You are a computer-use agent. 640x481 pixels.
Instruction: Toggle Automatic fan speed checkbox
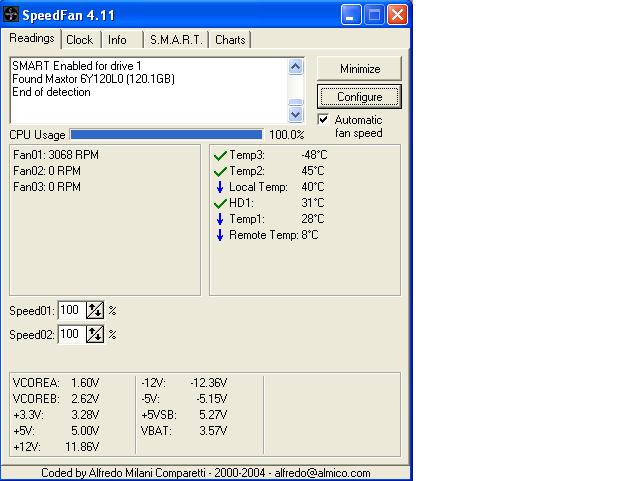(323, 120)
